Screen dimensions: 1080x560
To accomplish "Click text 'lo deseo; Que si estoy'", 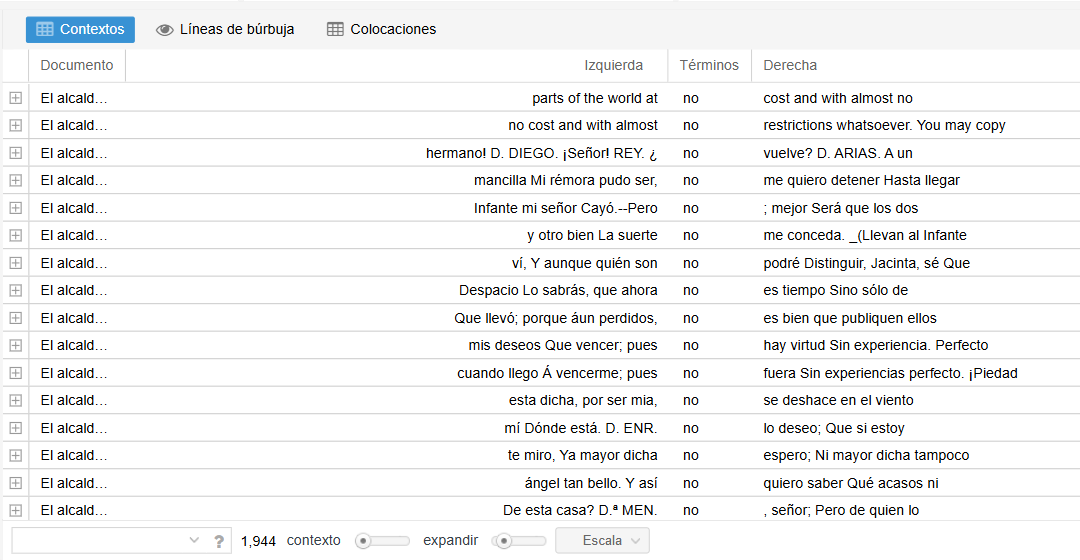I will point(833,428).
